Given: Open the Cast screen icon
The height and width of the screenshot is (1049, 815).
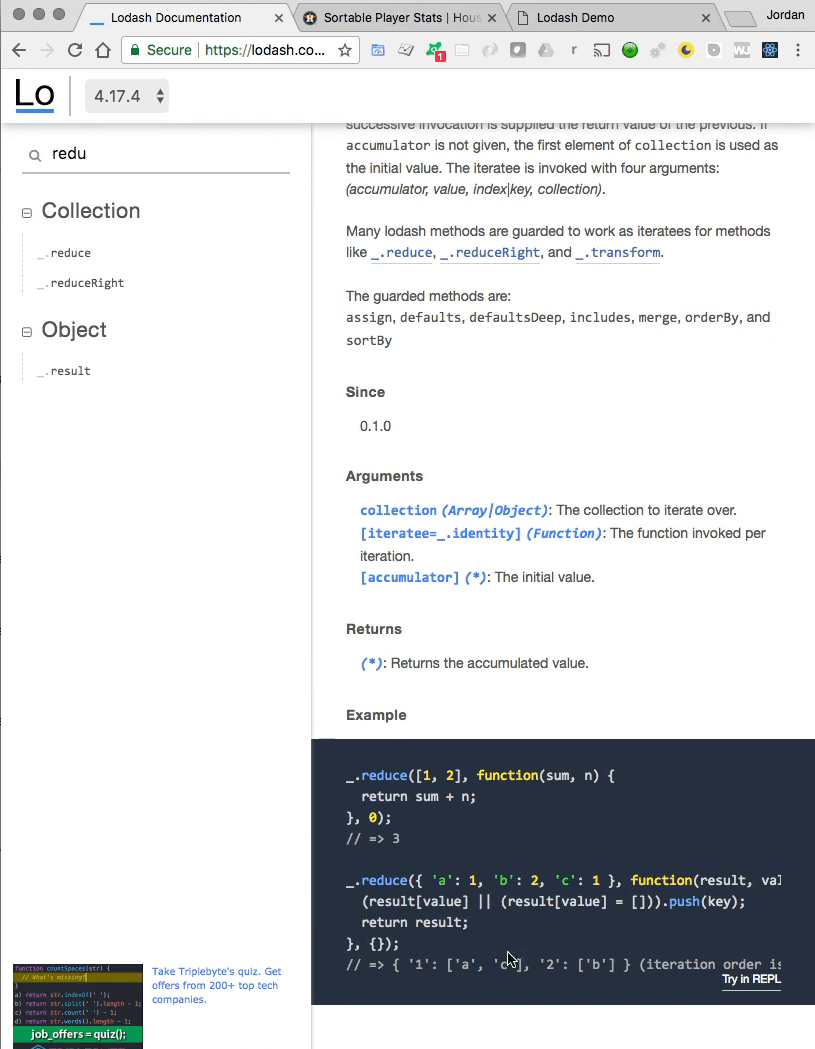Looking at the screenshot, I should pos(602,50).
